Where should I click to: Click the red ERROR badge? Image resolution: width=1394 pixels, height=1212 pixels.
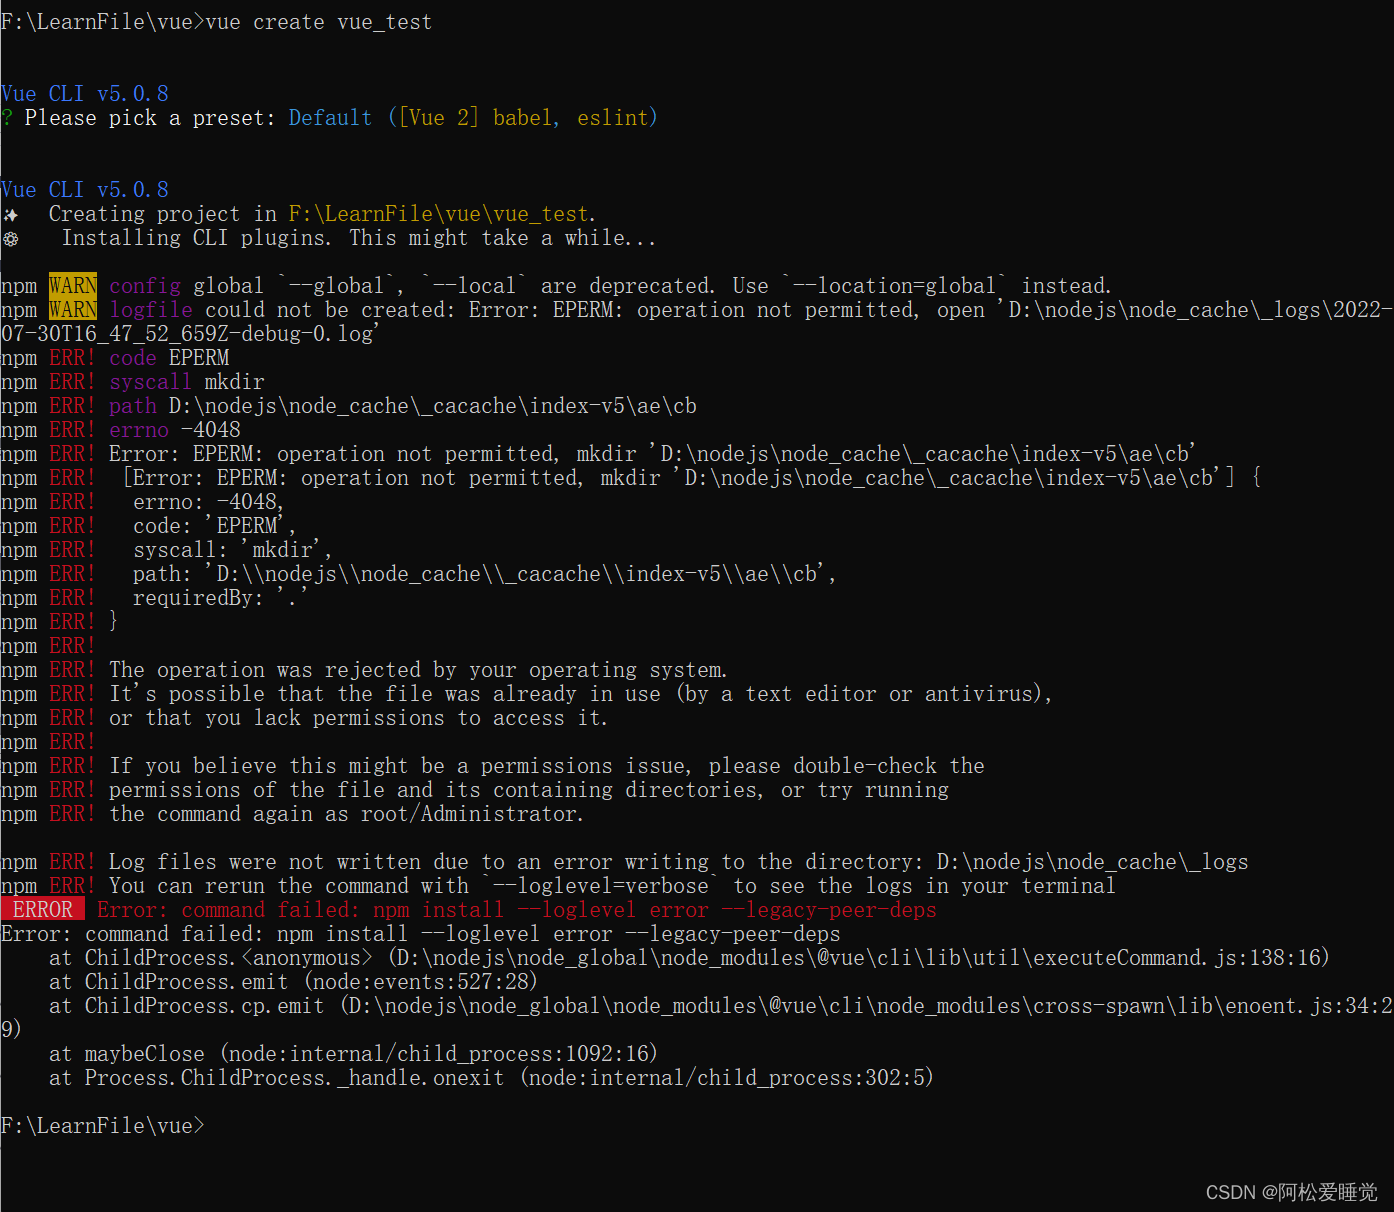click(43, 910)
